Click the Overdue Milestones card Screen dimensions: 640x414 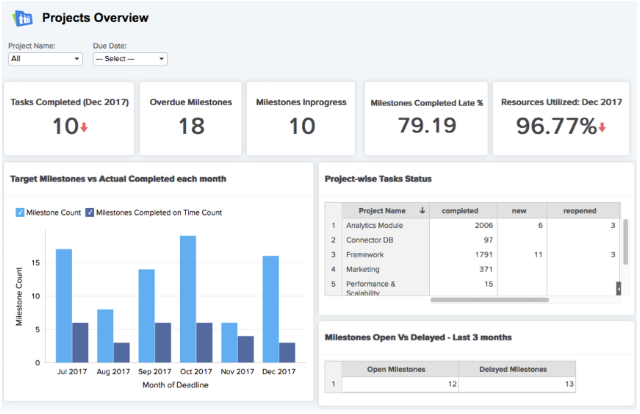191,118
